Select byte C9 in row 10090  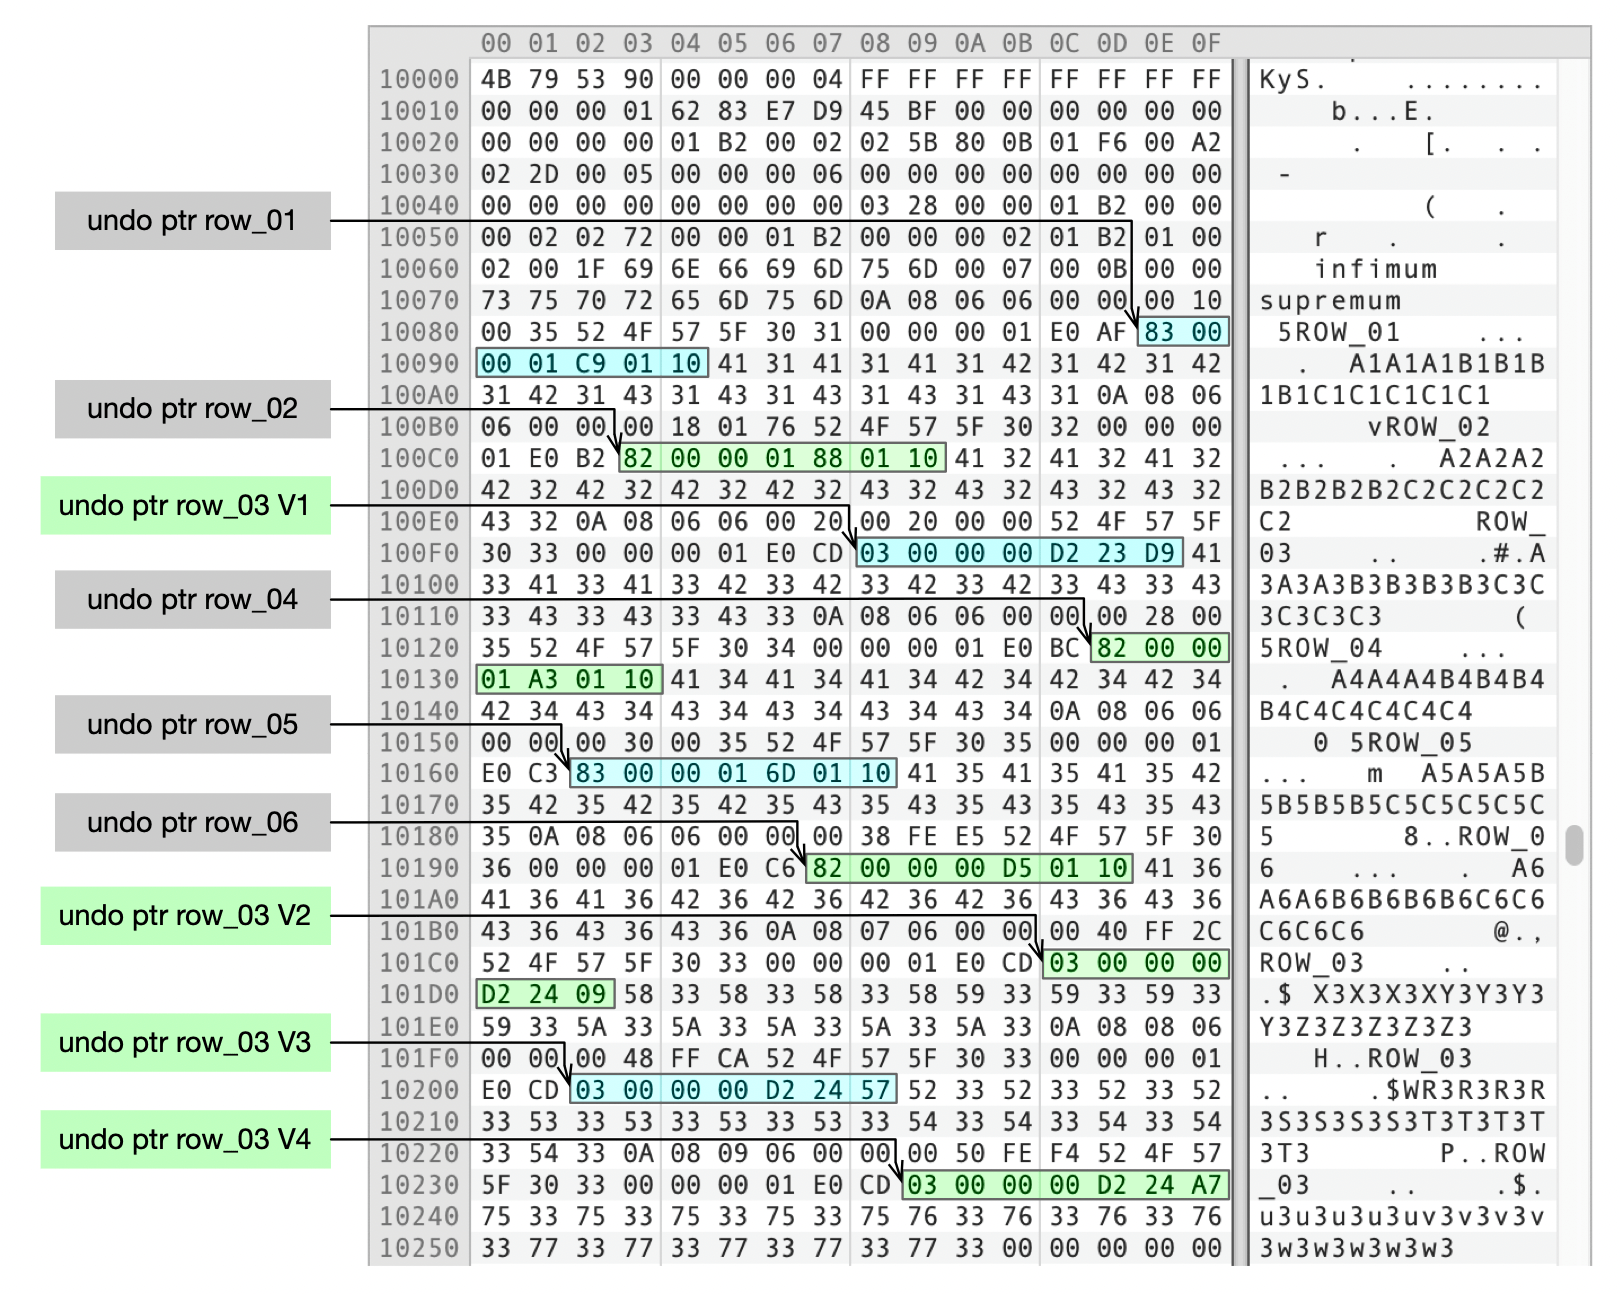click(x=591, y=363)
